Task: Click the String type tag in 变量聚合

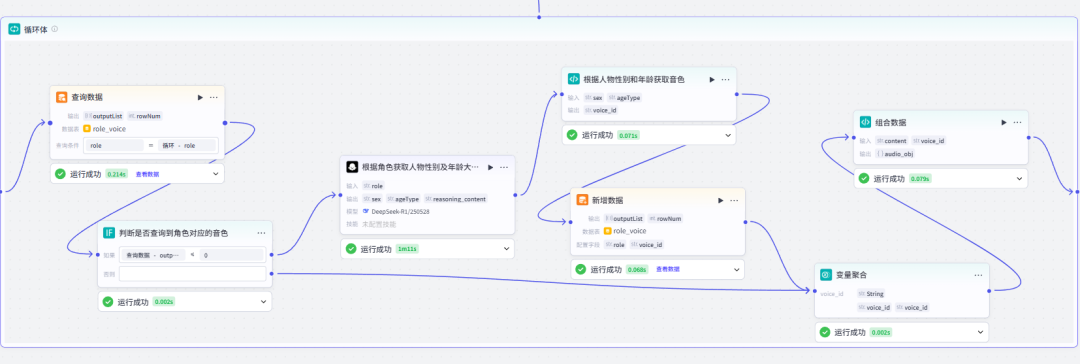Action: 871,294
